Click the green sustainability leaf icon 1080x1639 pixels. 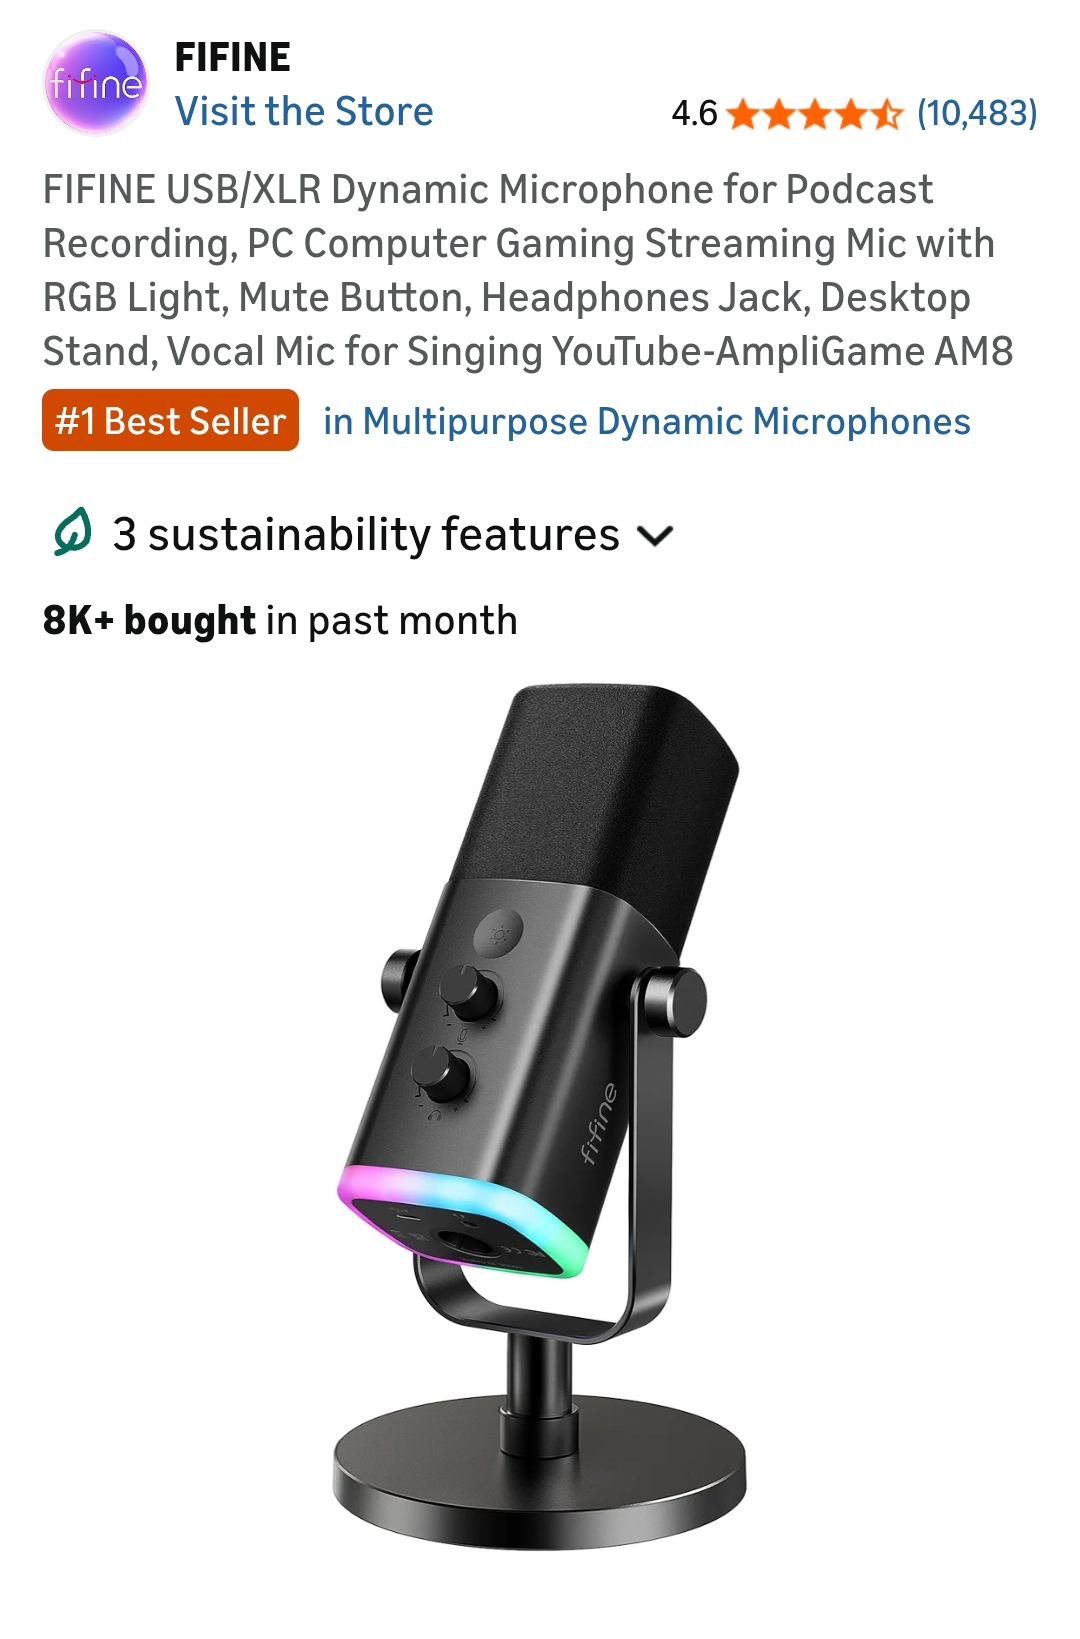point(72,532)
